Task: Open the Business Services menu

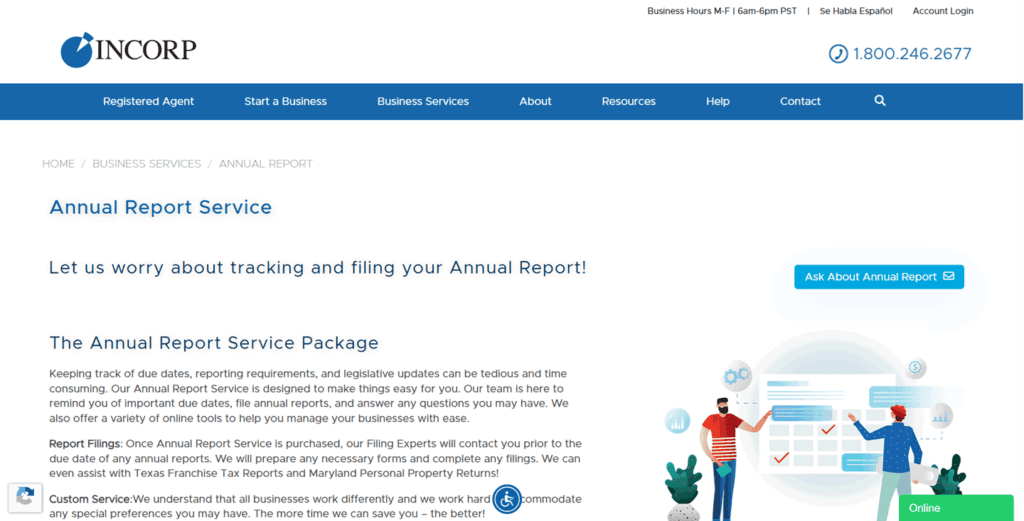Action: pyautogui.click(x=423, y=101)
